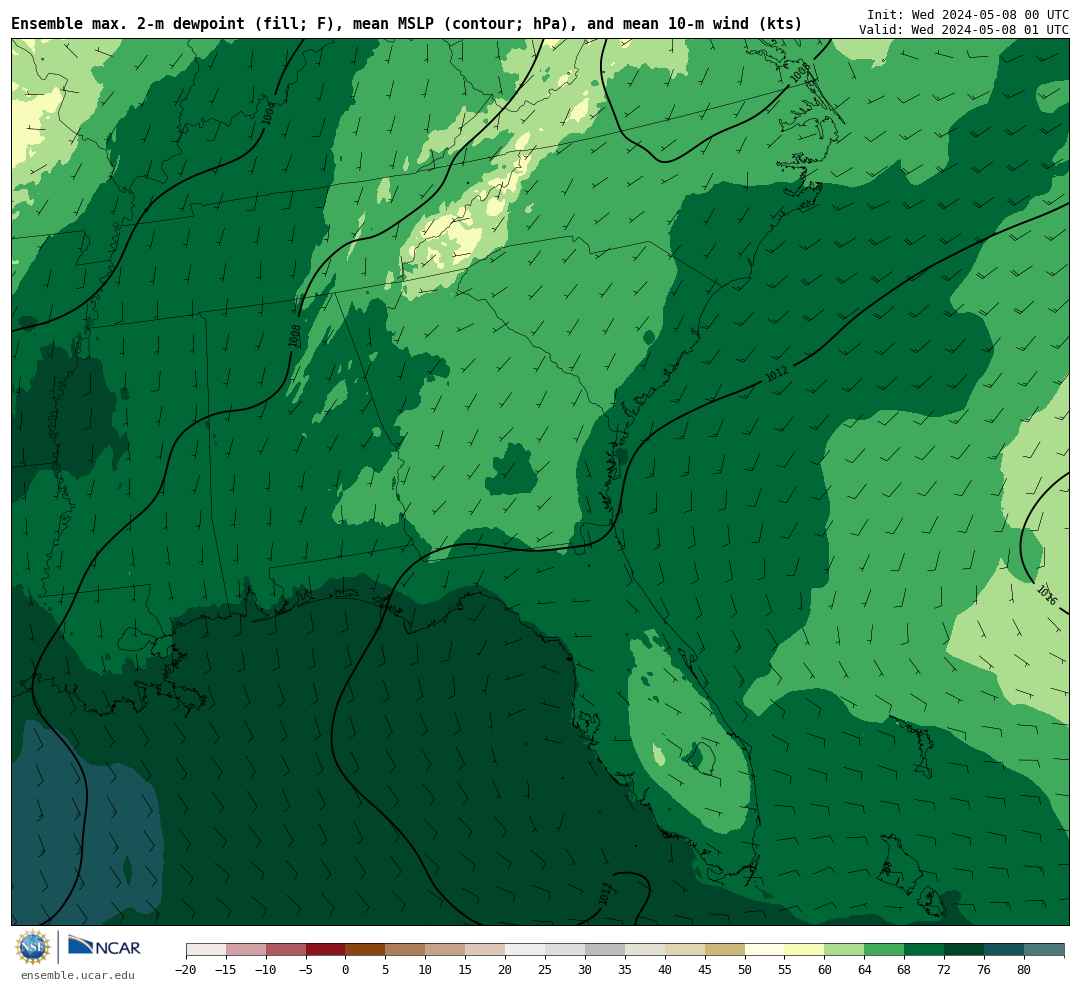
Task: Click the '−20' colorbar tick label
Action: click(186, 970)
